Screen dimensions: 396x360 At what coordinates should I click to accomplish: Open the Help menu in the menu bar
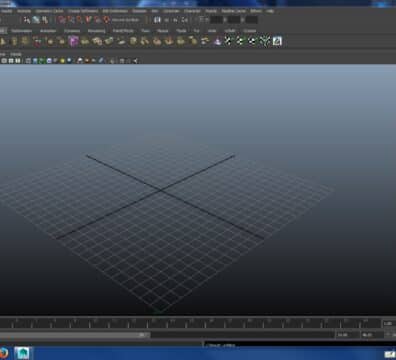point(270,11)
